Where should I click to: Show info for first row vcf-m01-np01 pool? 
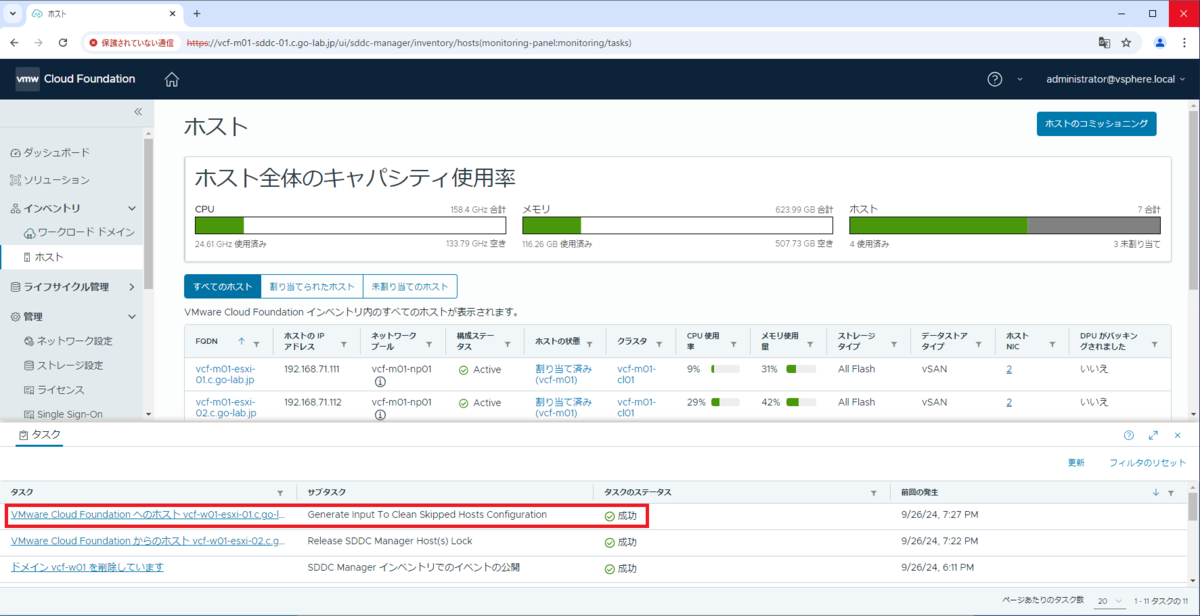(380, 382)
